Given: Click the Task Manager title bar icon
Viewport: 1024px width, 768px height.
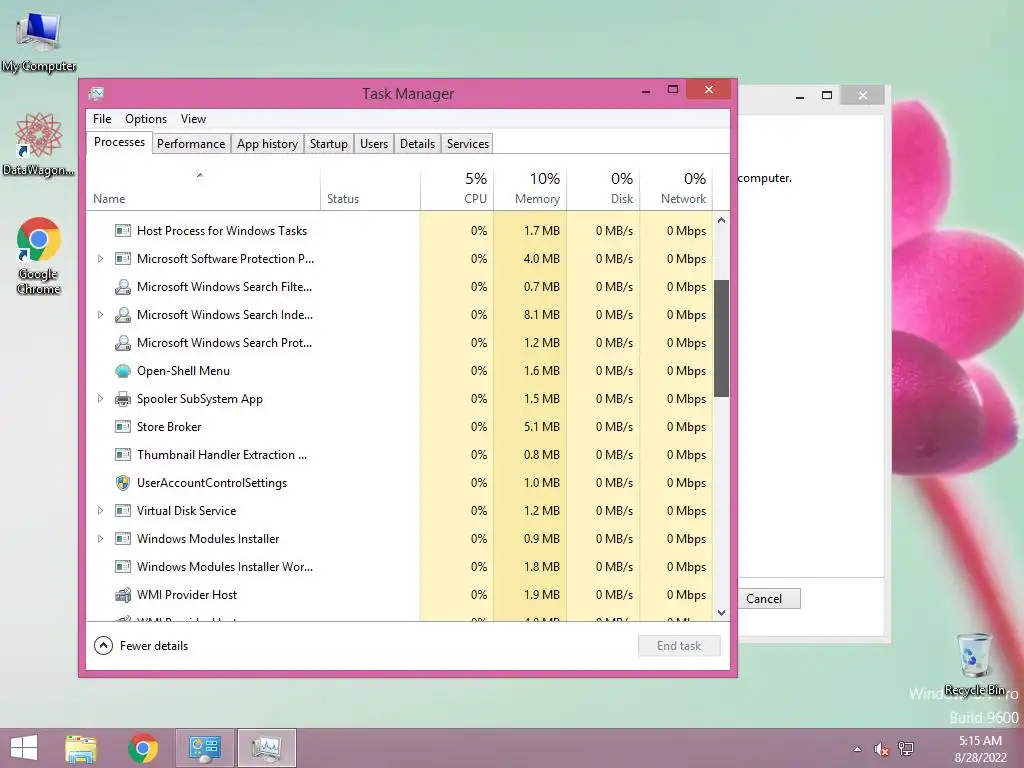Looking at the screenshot, I should coord(97,93).
